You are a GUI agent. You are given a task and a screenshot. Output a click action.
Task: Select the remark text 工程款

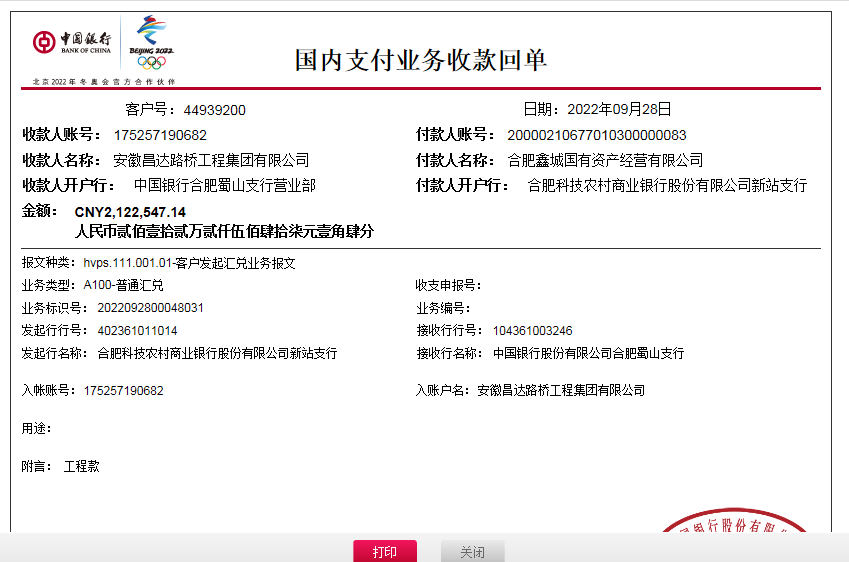coord(82,466)
